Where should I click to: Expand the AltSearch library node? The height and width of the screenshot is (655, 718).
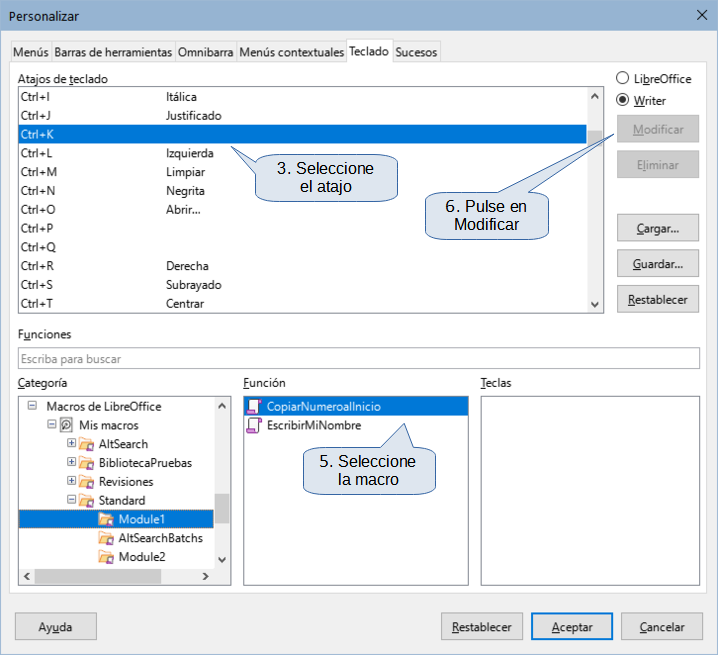coord(71,443)
